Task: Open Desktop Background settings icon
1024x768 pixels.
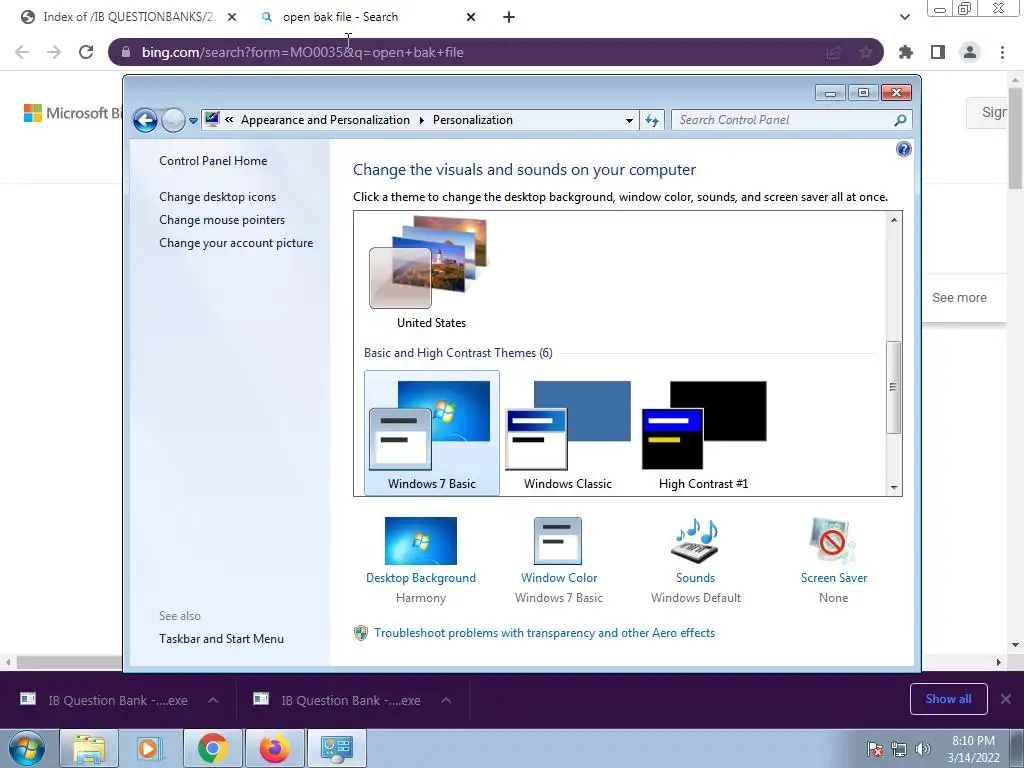Action: 421,541
